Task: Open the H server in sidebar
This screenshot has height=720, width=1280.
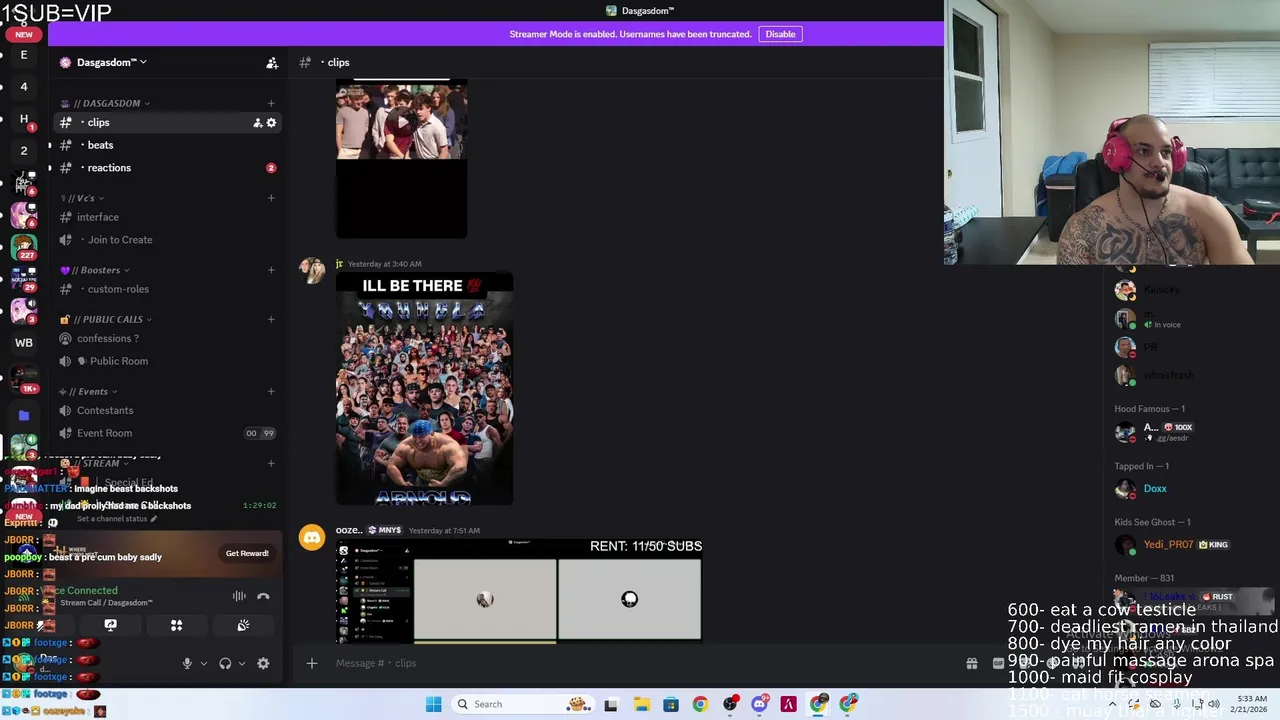Action: (24, 119)
